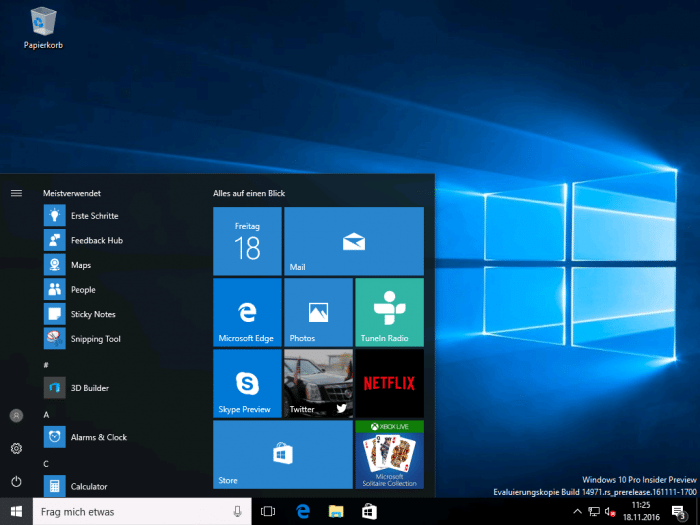Open the Photos tile
Screen dimensions: 700x525
tap(318, 312)
